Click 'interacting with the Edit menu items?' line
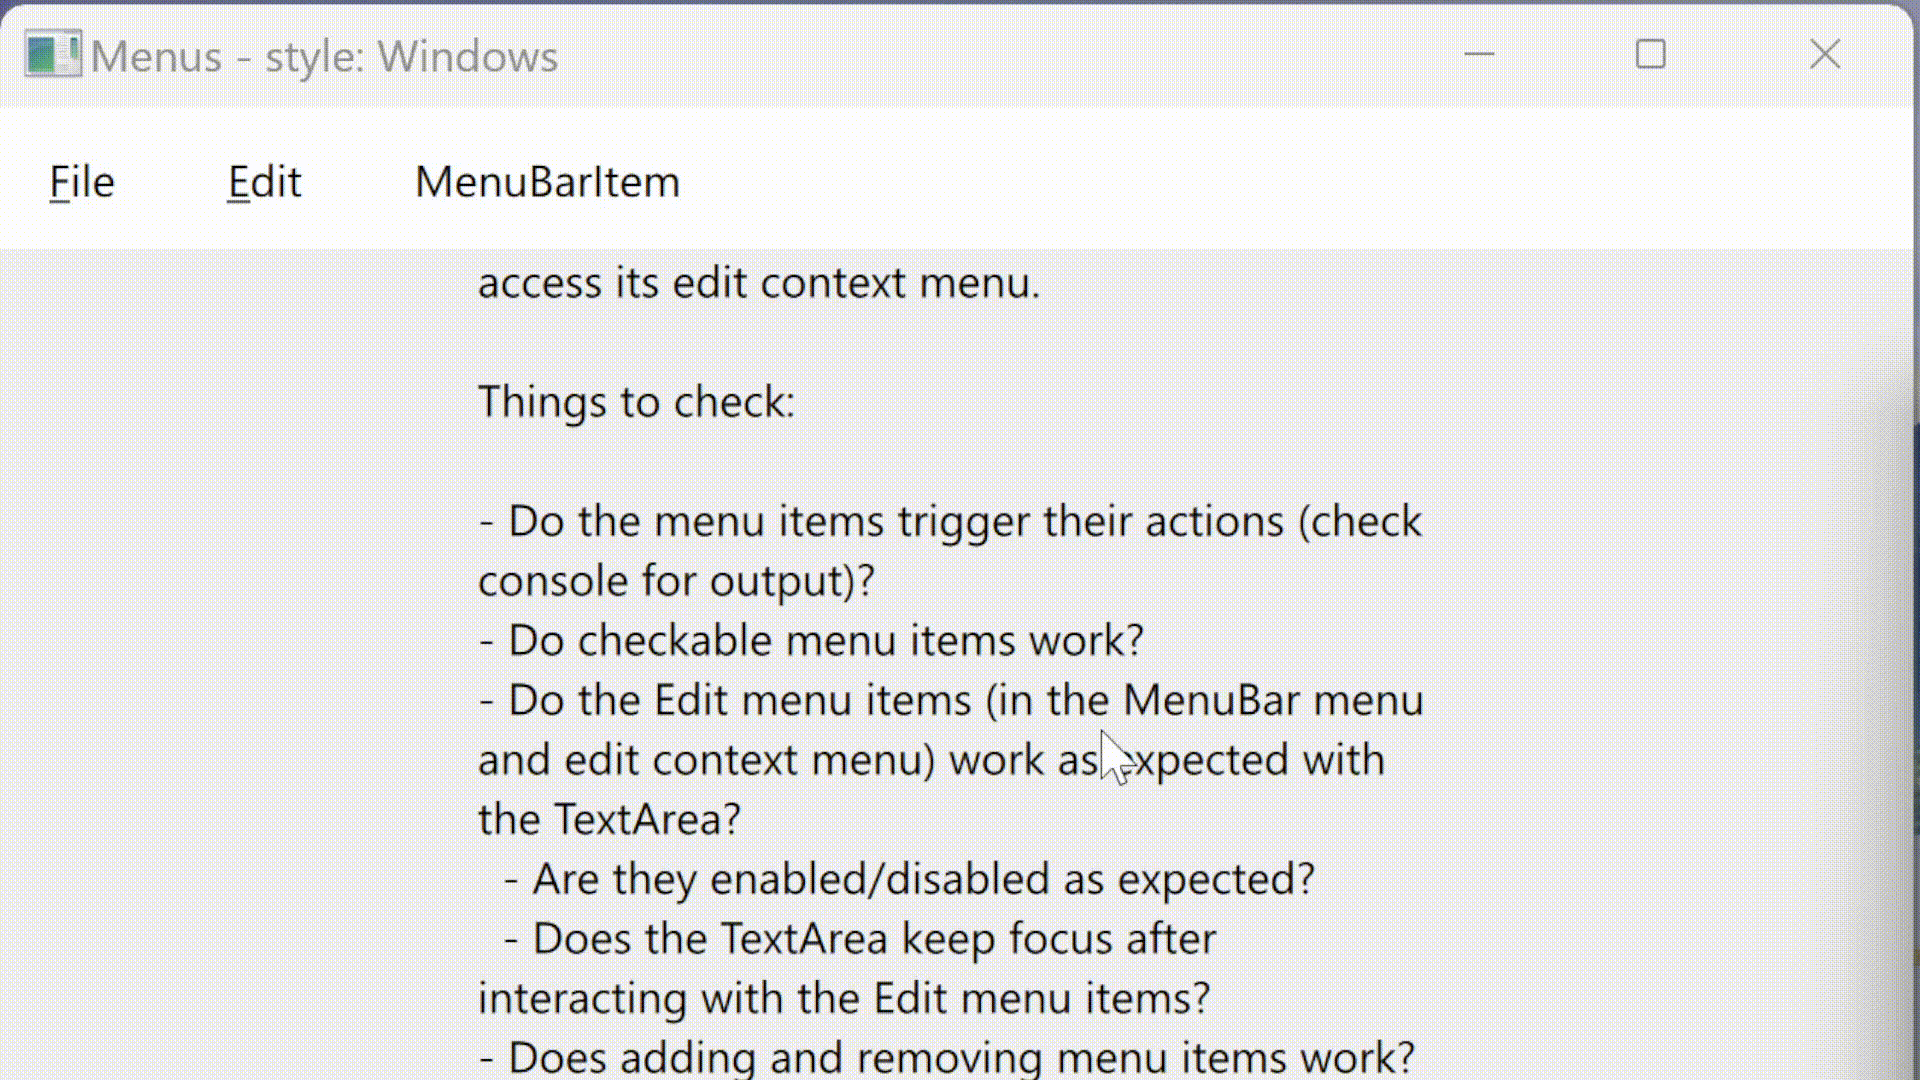 pos(844,998)
